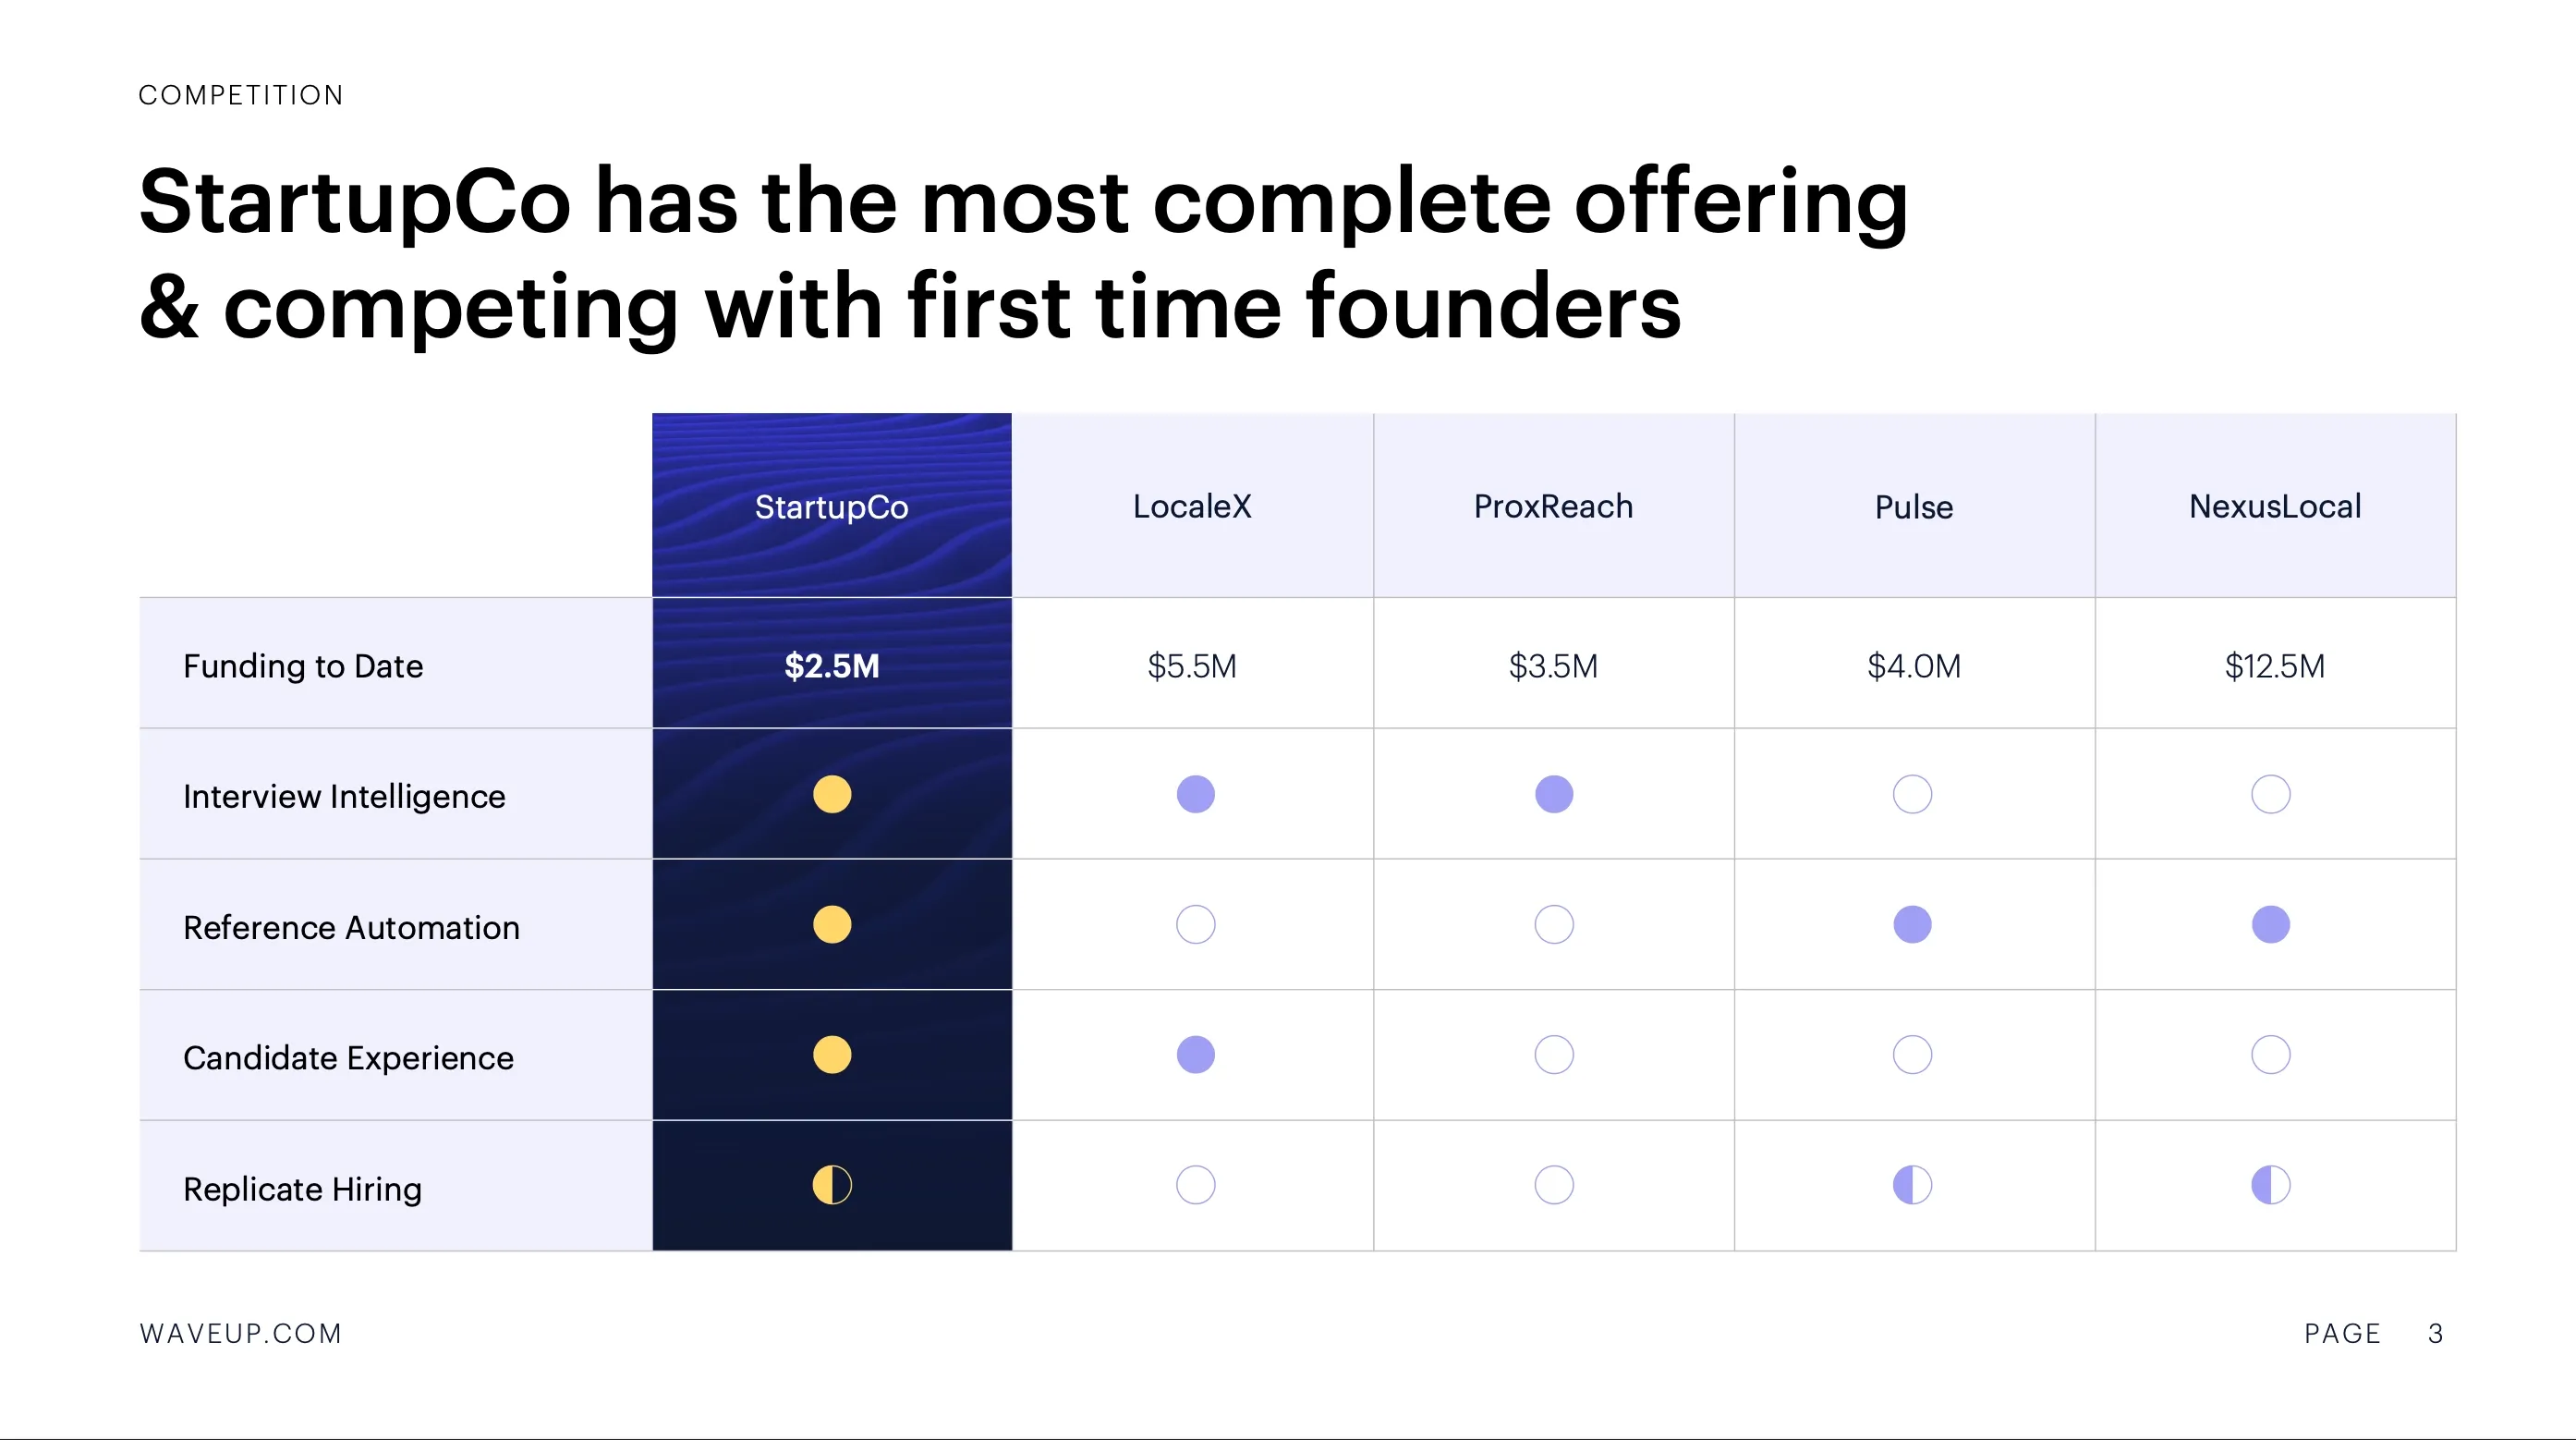Click StartupCo's half-filled Replicate Hiring circle
Viewport: 2576px width, 1440px height.
[x=832, y=1185]
